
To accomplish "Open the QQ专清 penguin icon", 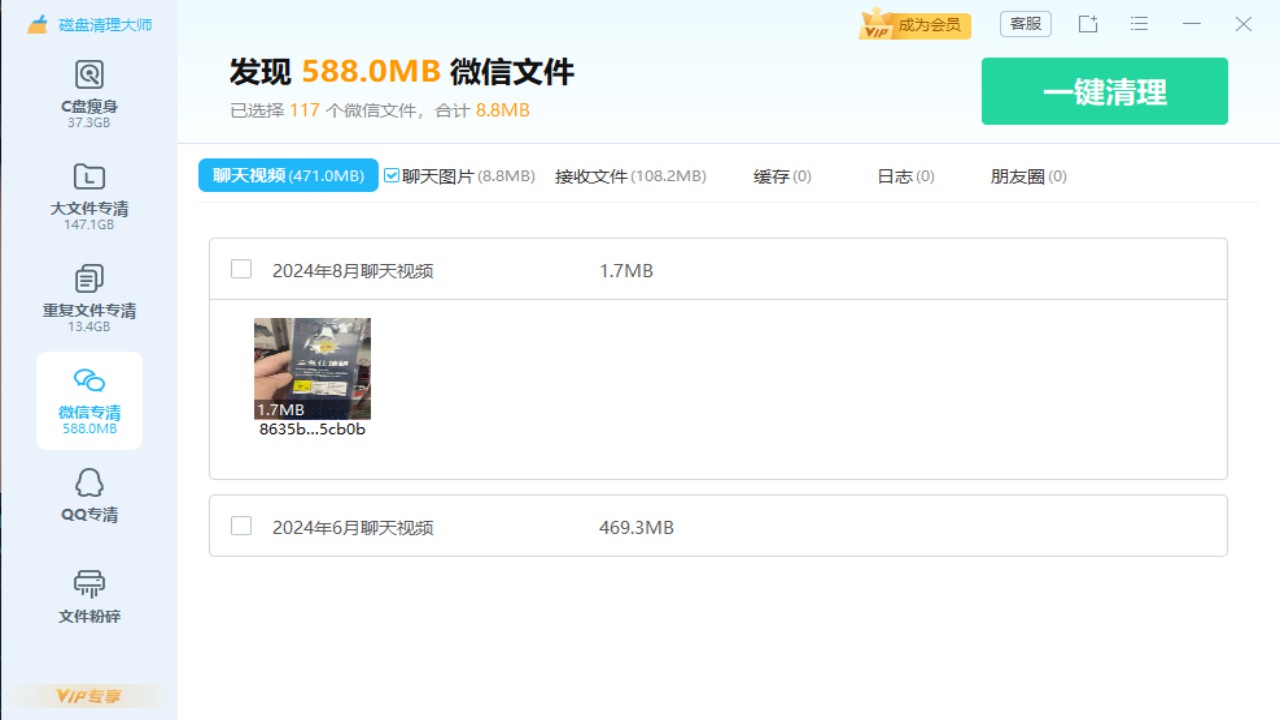I will (x=89, y=483).
